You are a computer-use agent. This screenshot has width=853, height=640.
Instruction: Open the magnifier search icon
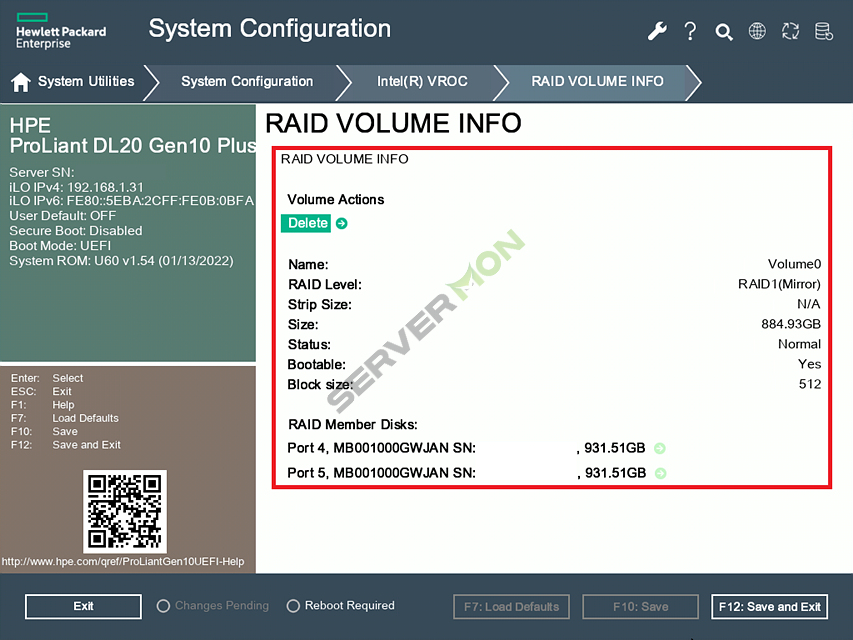point(724,32)
